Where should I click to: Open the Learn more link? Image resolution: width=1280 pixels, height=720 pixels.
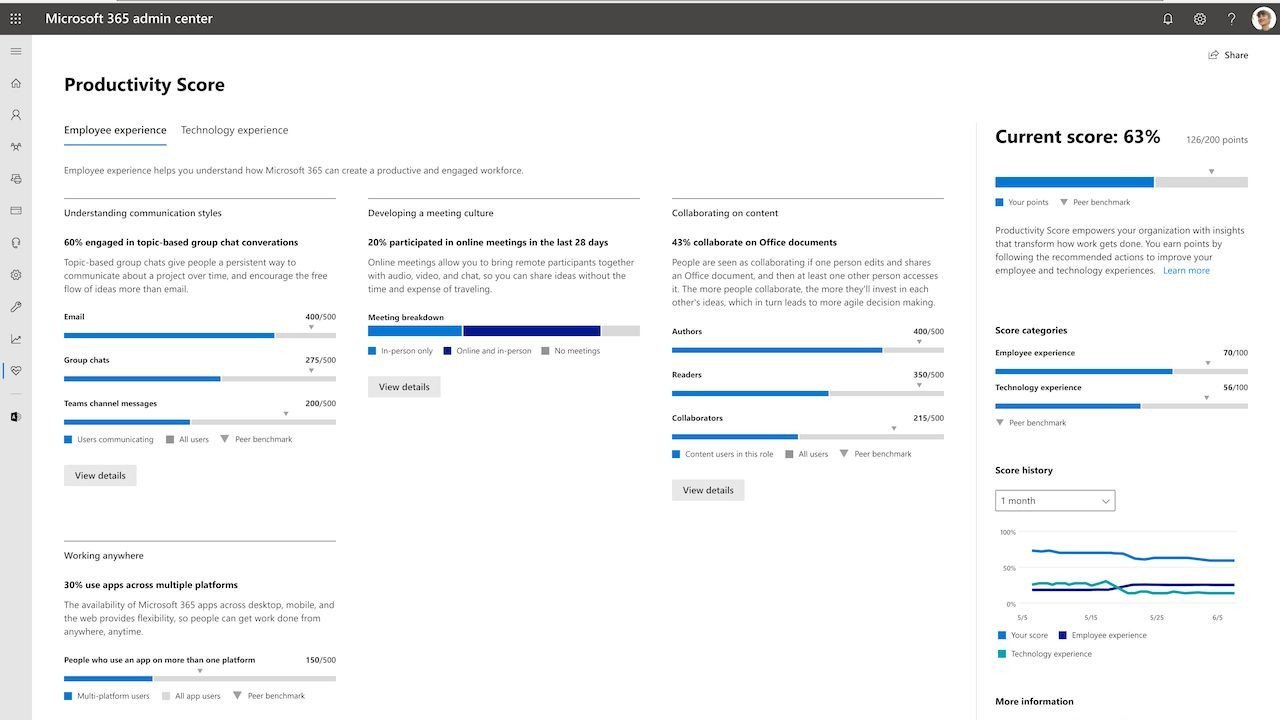click(1186, 270)
